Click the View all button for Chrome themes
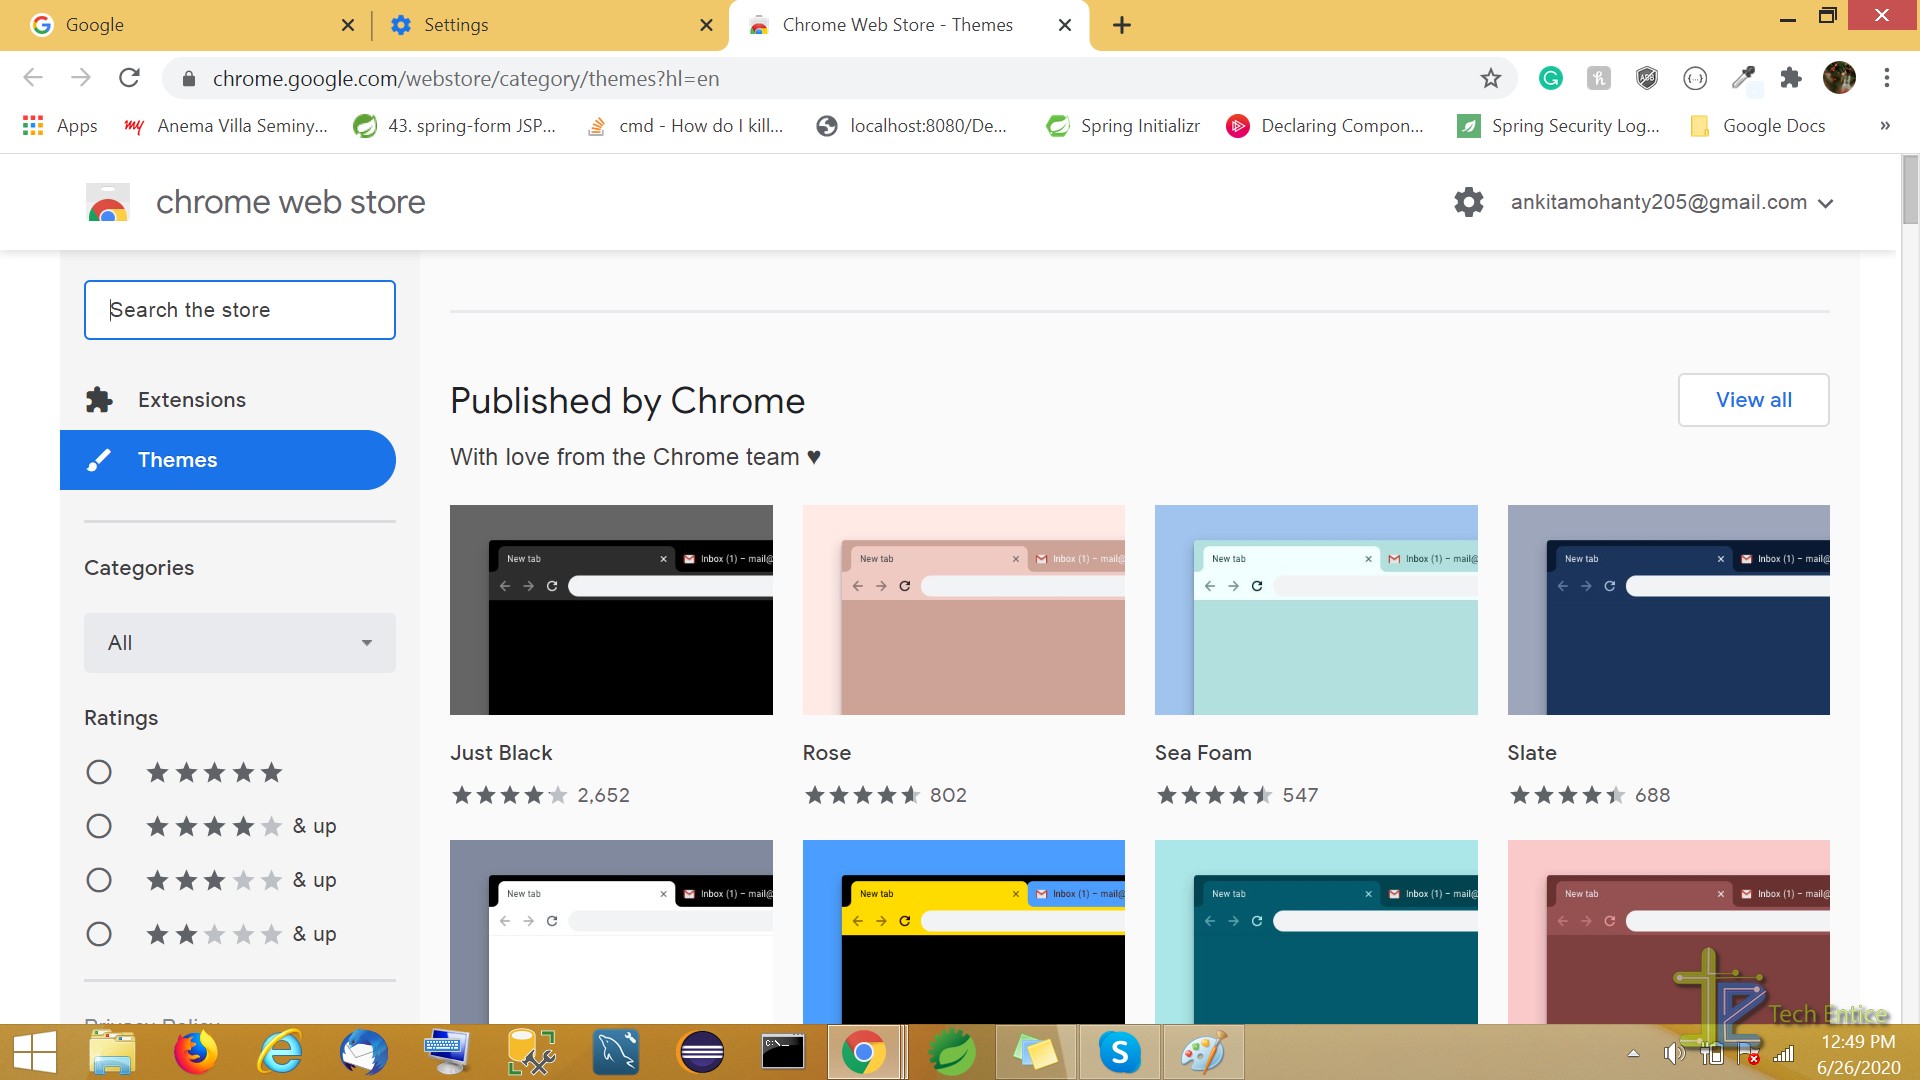 click(x=1754, y=400)
